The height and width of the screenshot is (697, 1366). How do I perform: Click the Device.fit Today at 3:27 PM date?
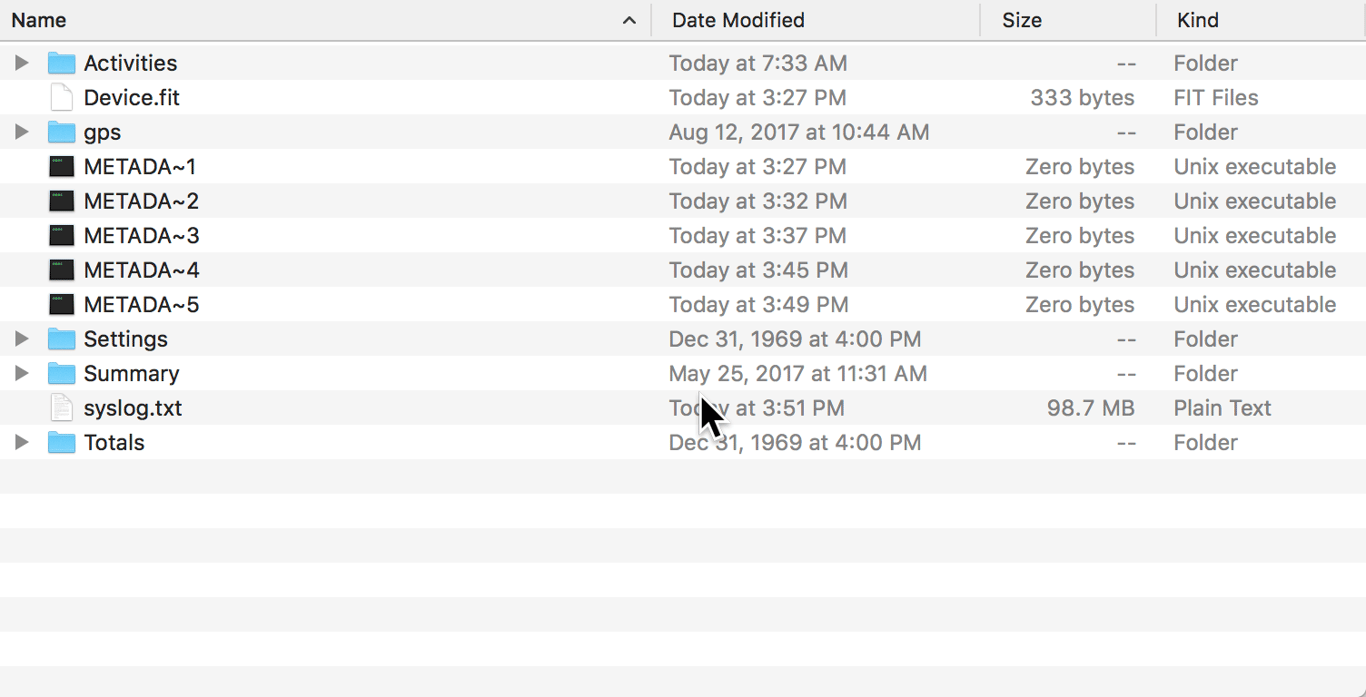click(758, 98)
